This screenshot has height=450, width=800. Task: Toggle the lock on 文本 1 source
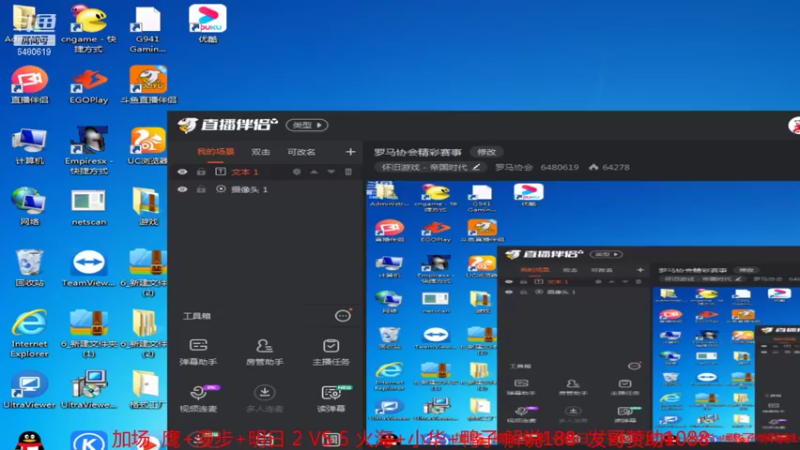(x=201, y=172)
